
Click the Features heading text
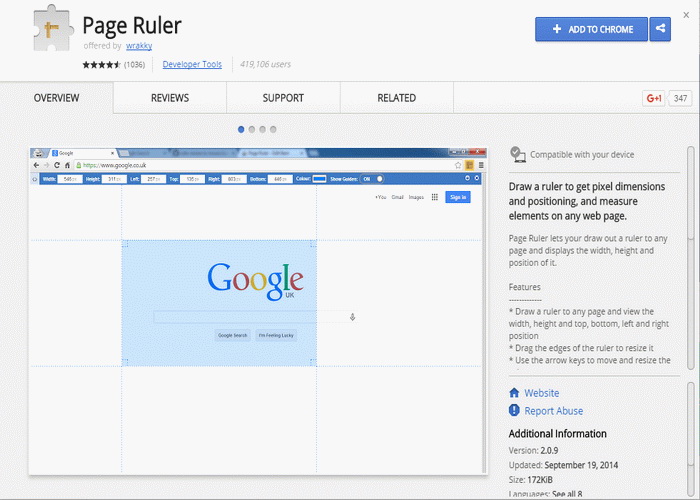[525, 287]
